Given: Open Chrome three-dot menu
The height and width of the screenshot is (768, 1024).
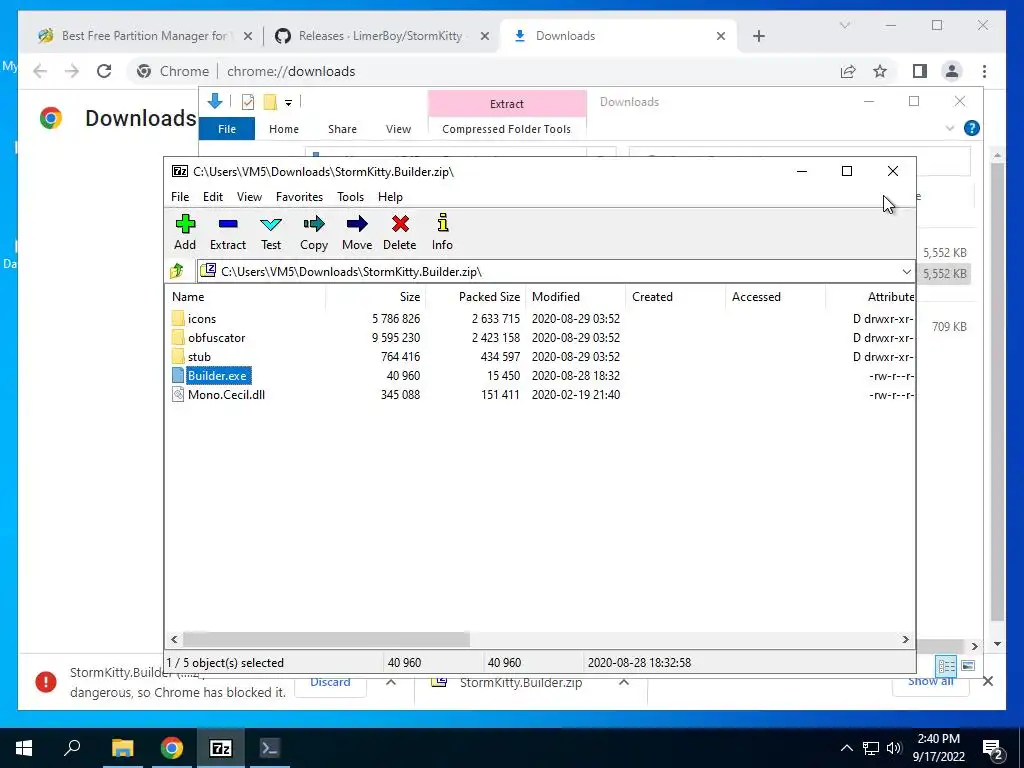Looking at the screenshot, I should (x=984, y=71).
